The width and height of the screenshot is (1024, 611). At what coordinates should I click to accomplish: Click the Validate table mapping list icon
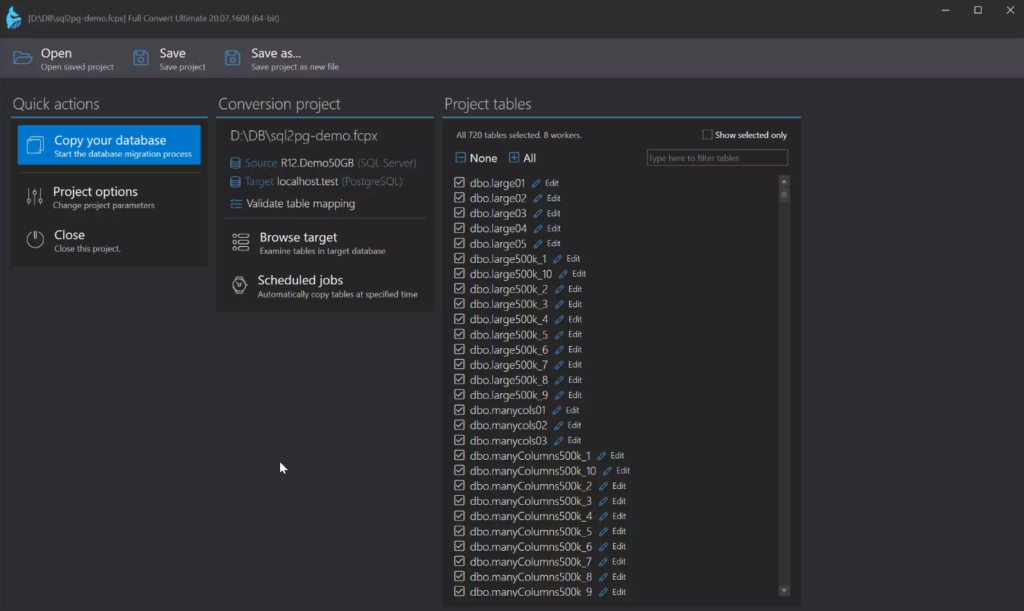coord(236,204)
